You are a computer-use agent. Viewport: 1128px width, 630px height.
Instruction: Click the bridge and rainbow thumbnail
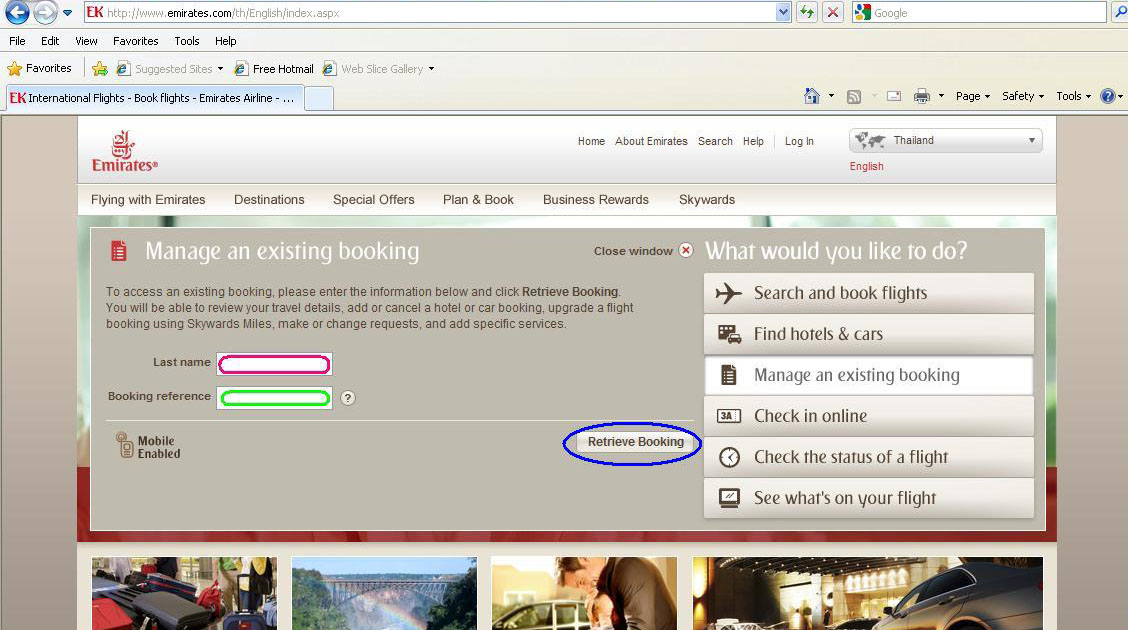[384, 593]
